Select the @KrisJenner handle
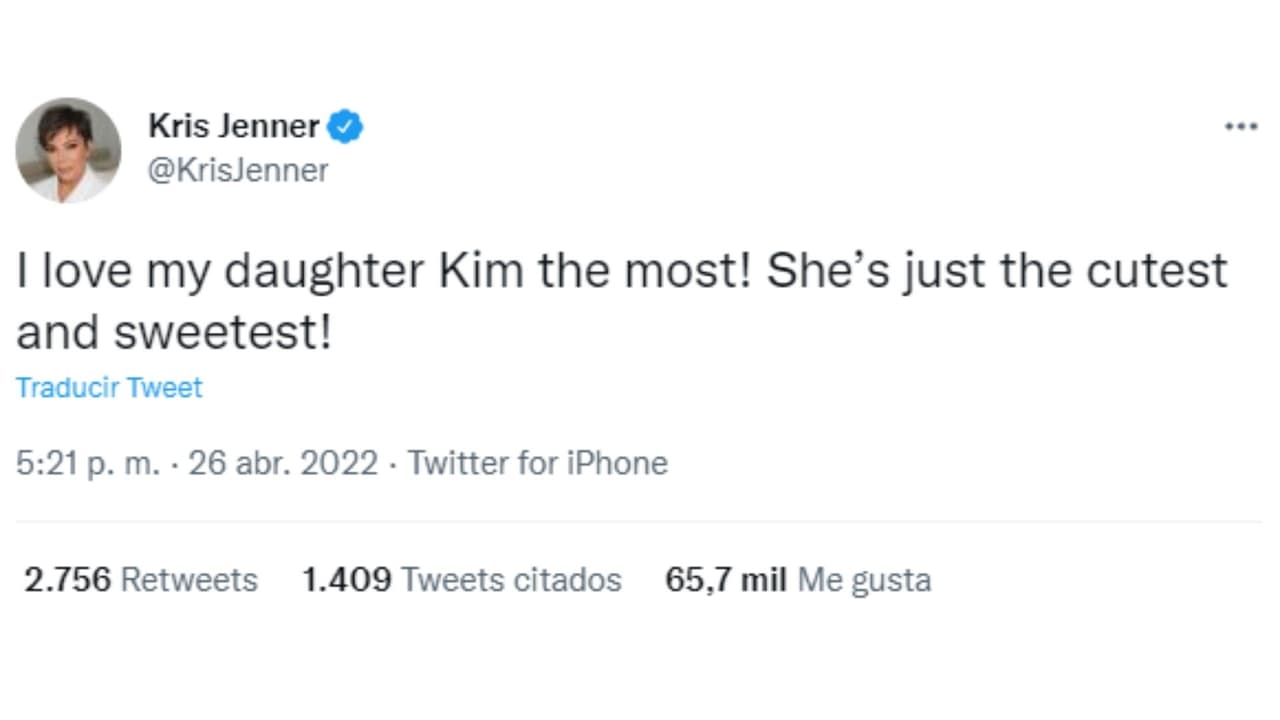The height and width of the screenshot is (720, 1280). (x=238, y=170)
